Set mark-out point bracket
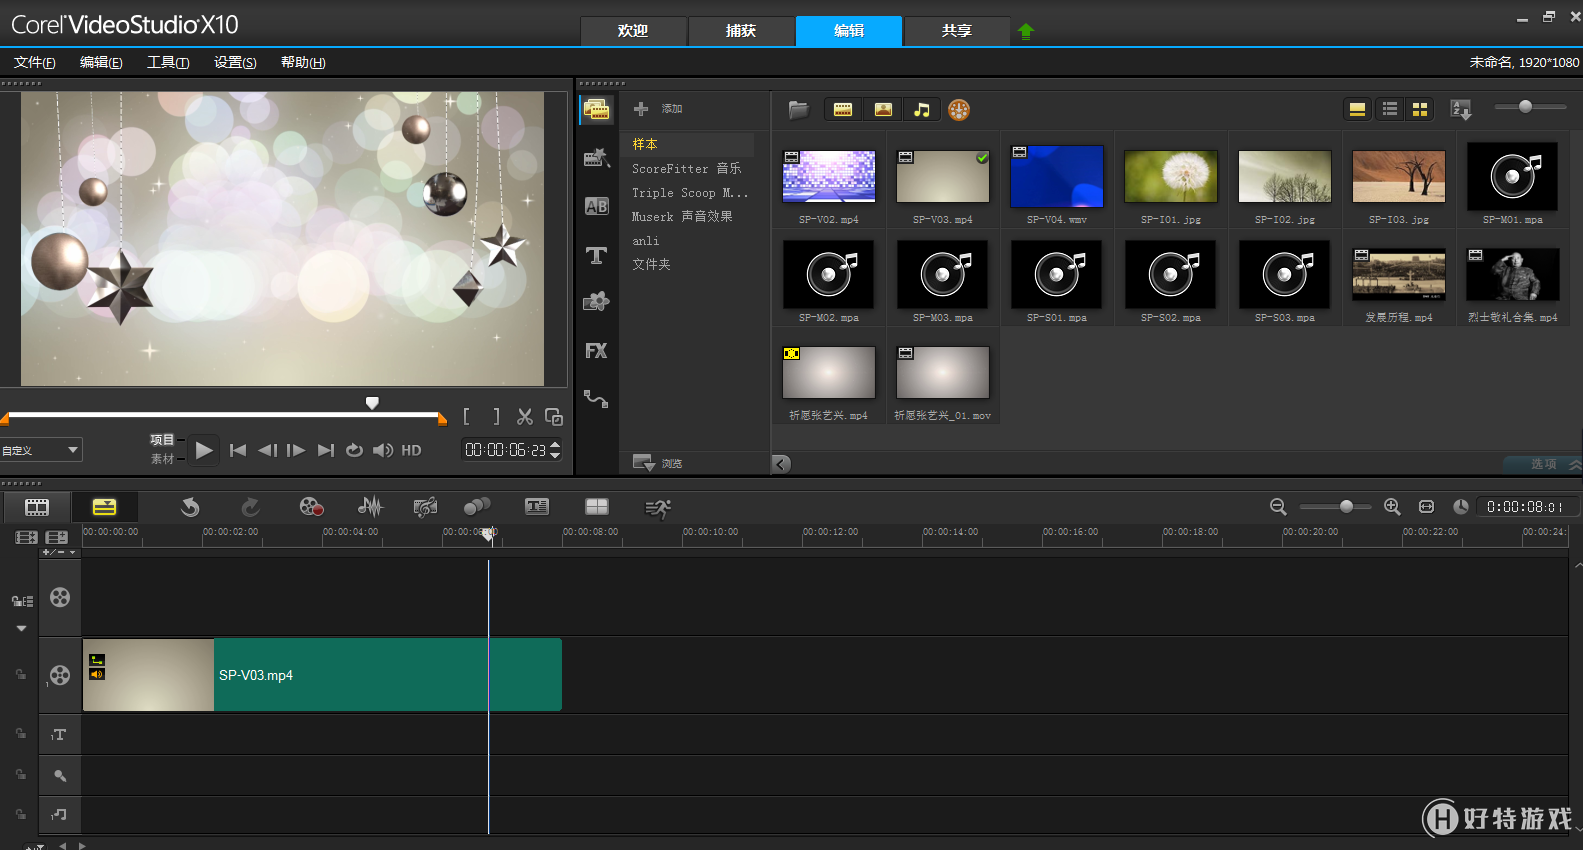 pos(496,417)
